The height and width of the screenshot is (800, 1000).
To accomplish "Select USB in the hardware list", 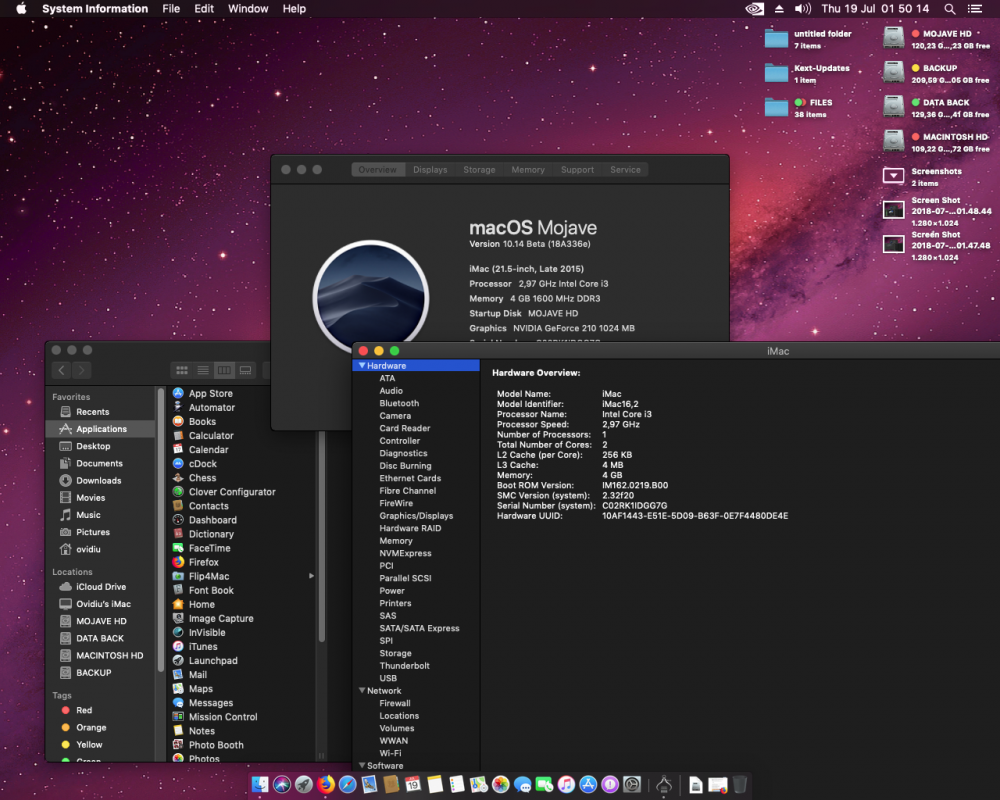I will (388, 678).
